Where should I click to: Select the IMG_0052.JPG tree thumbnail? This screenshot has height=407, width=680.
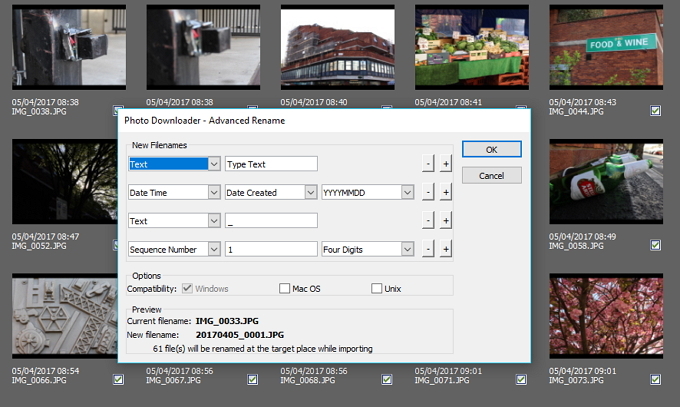tap(65, 181)
